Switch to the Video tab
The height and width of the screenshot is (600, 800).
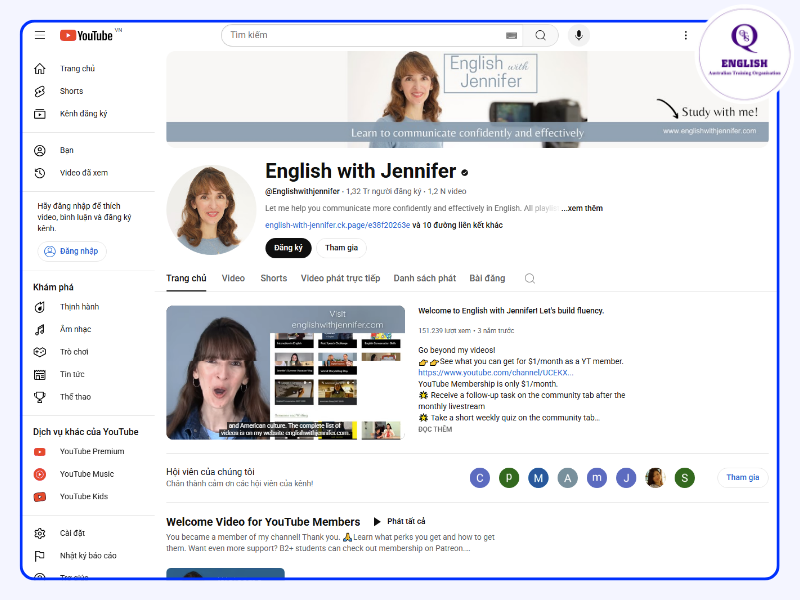point(233,278)
